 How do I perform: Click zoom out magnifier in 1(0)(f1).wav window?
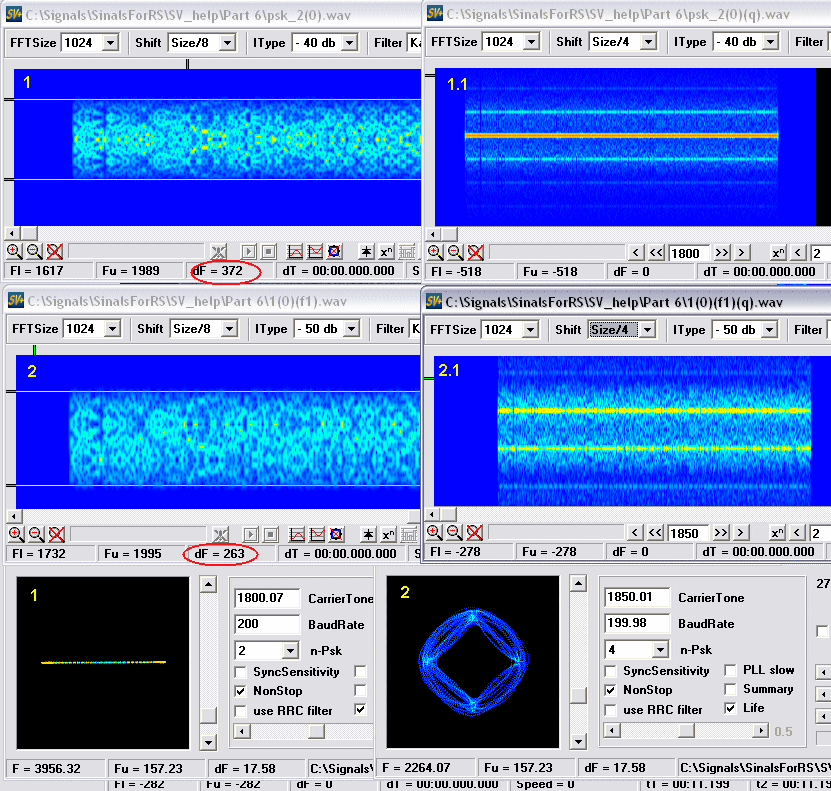35,534
